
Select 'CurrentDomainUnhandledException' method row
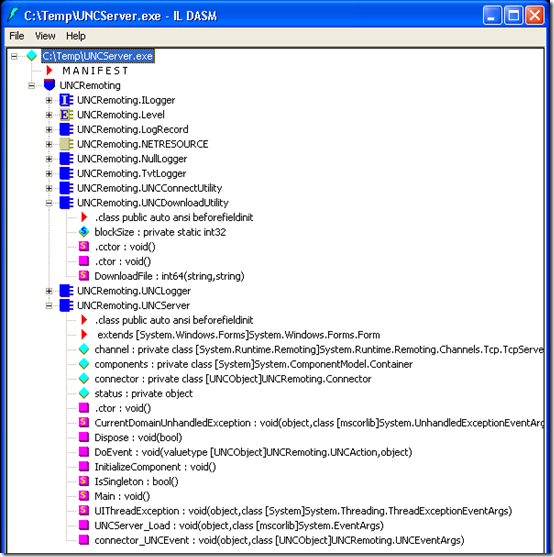click(319, 423)
